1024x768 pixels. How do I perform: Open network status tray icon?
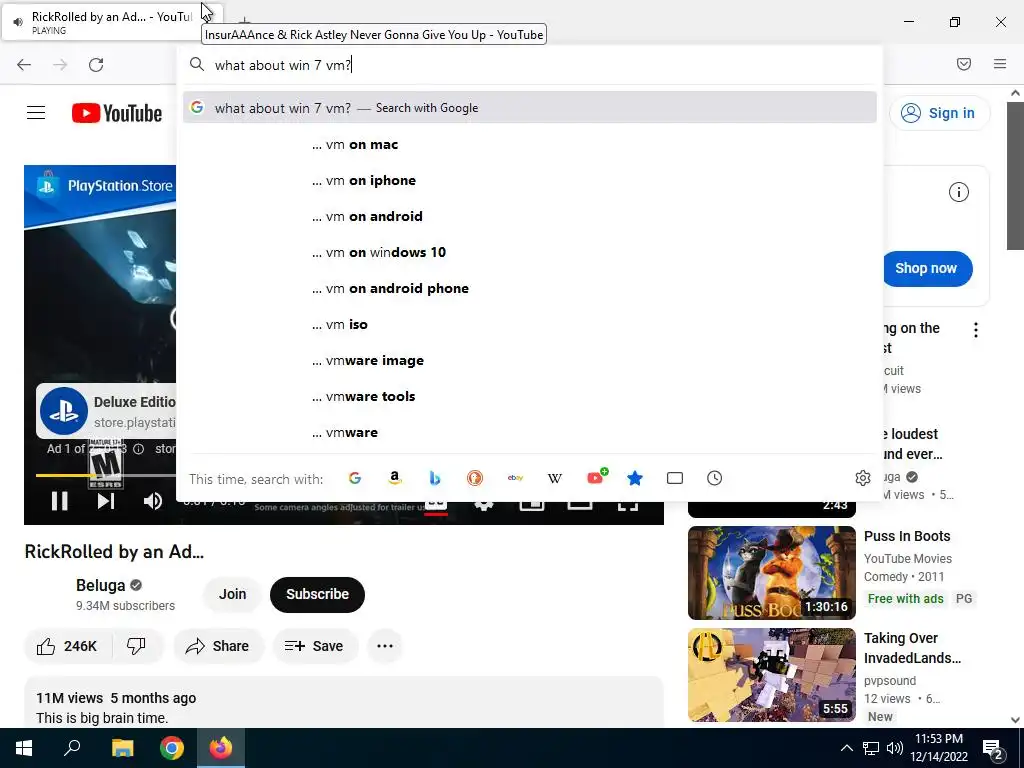pyautogui.click(x=871, y=748)
